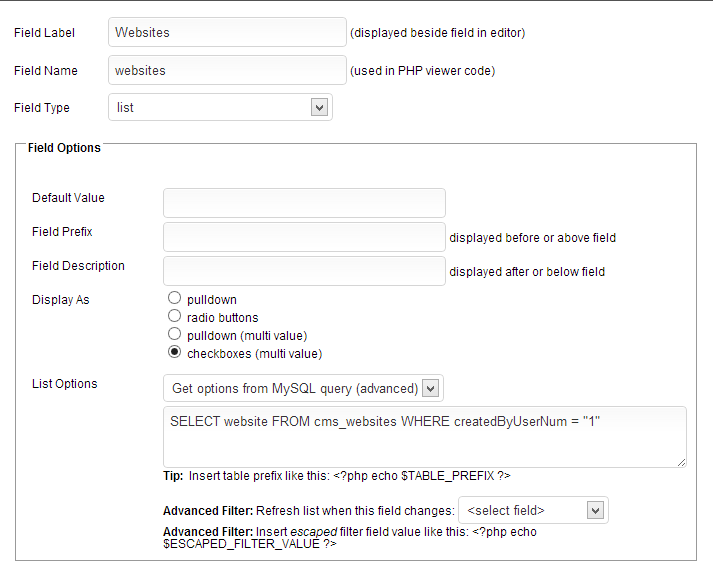Screen dimensions: 713x572
Task: Focus the Default Value text box
Action: (x=304, y=203)
